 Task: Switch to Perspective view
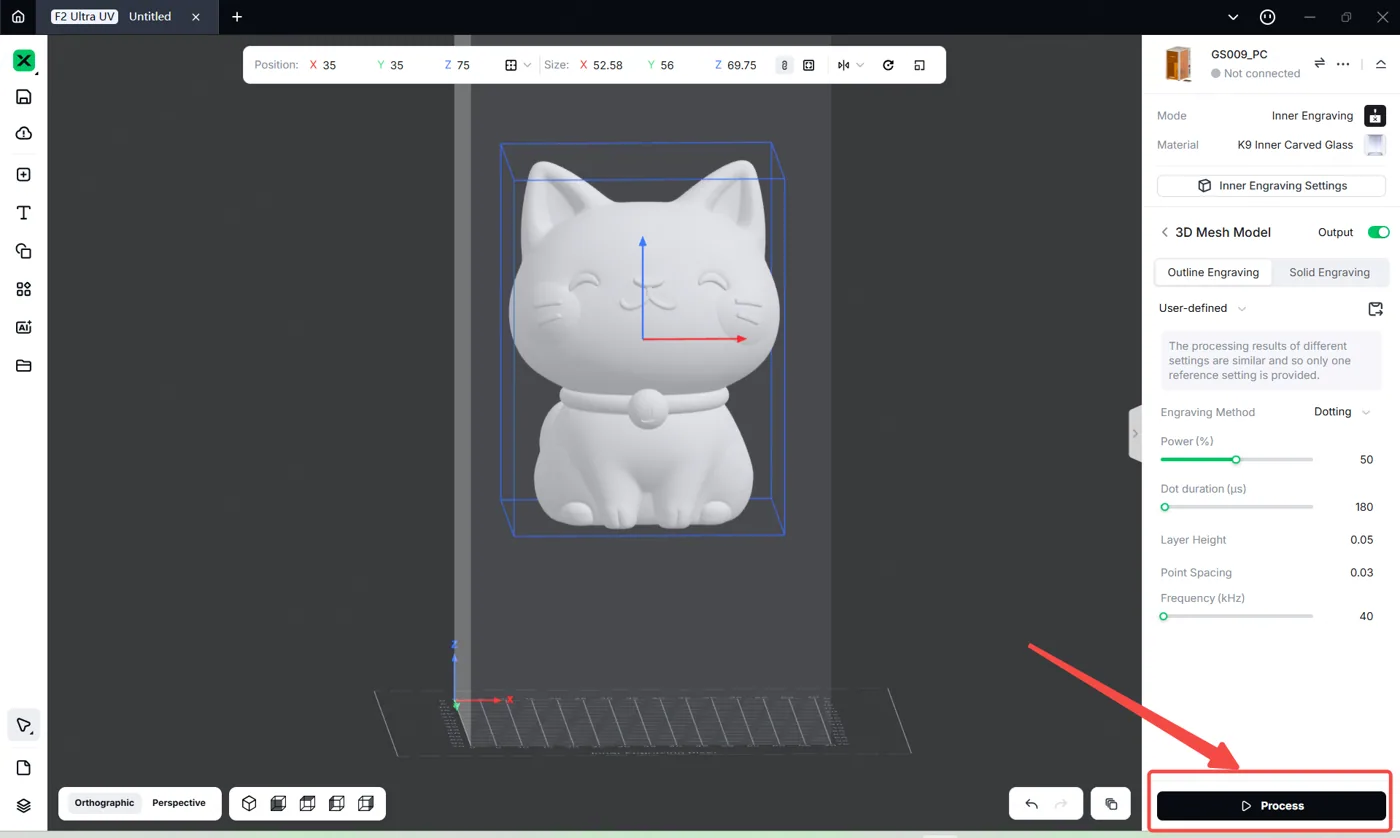(x=179, y=803)
